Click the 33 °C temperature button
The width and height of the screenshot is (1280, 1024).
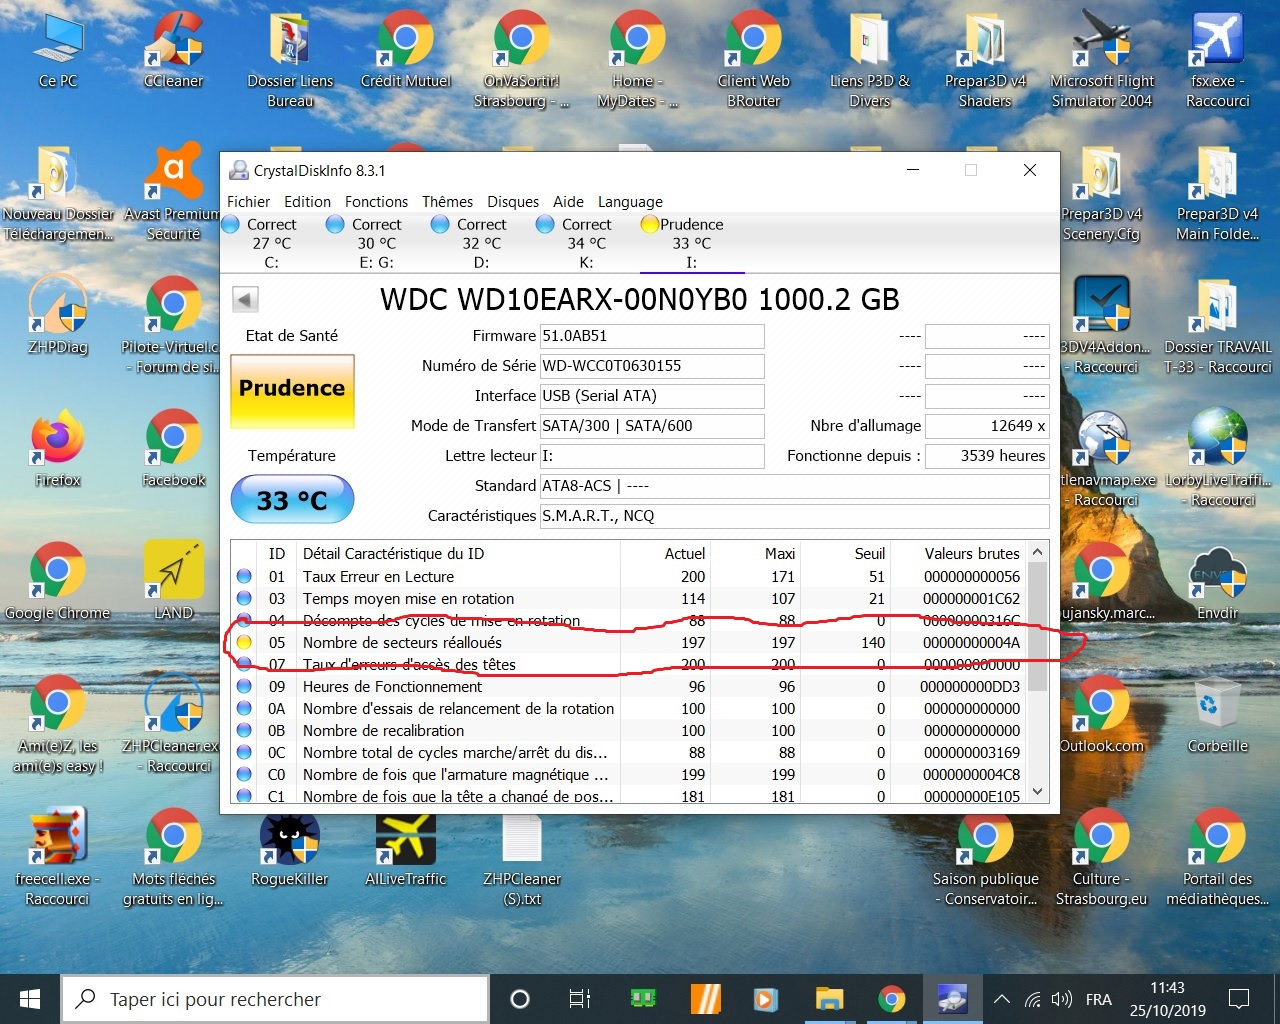click(292, 499)
